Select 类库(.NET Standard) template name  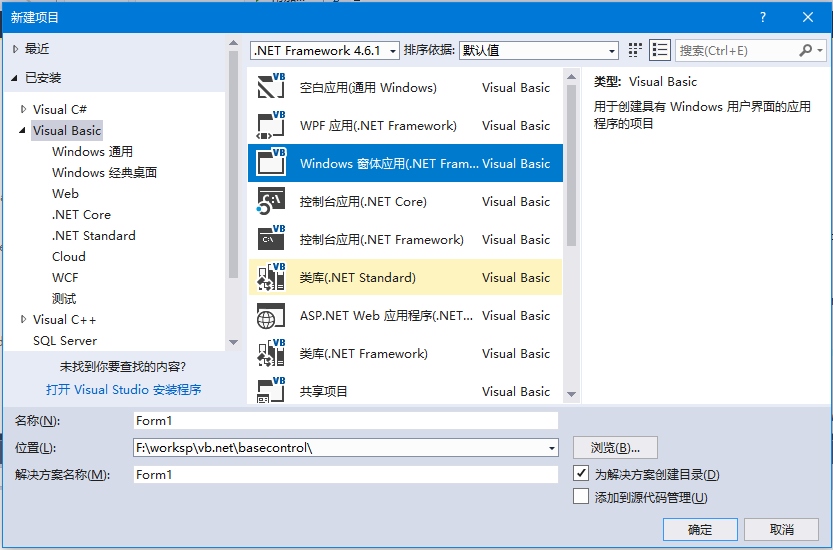[358, 277]
